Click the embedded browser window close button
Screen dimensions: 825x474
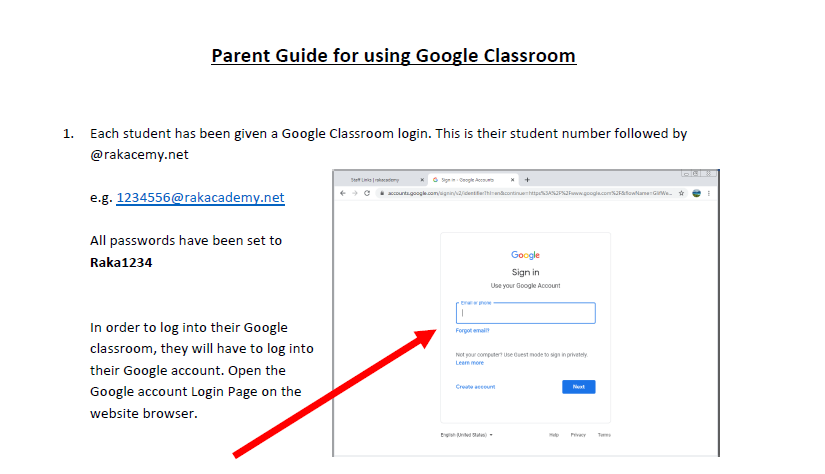(x=708, y=174)
